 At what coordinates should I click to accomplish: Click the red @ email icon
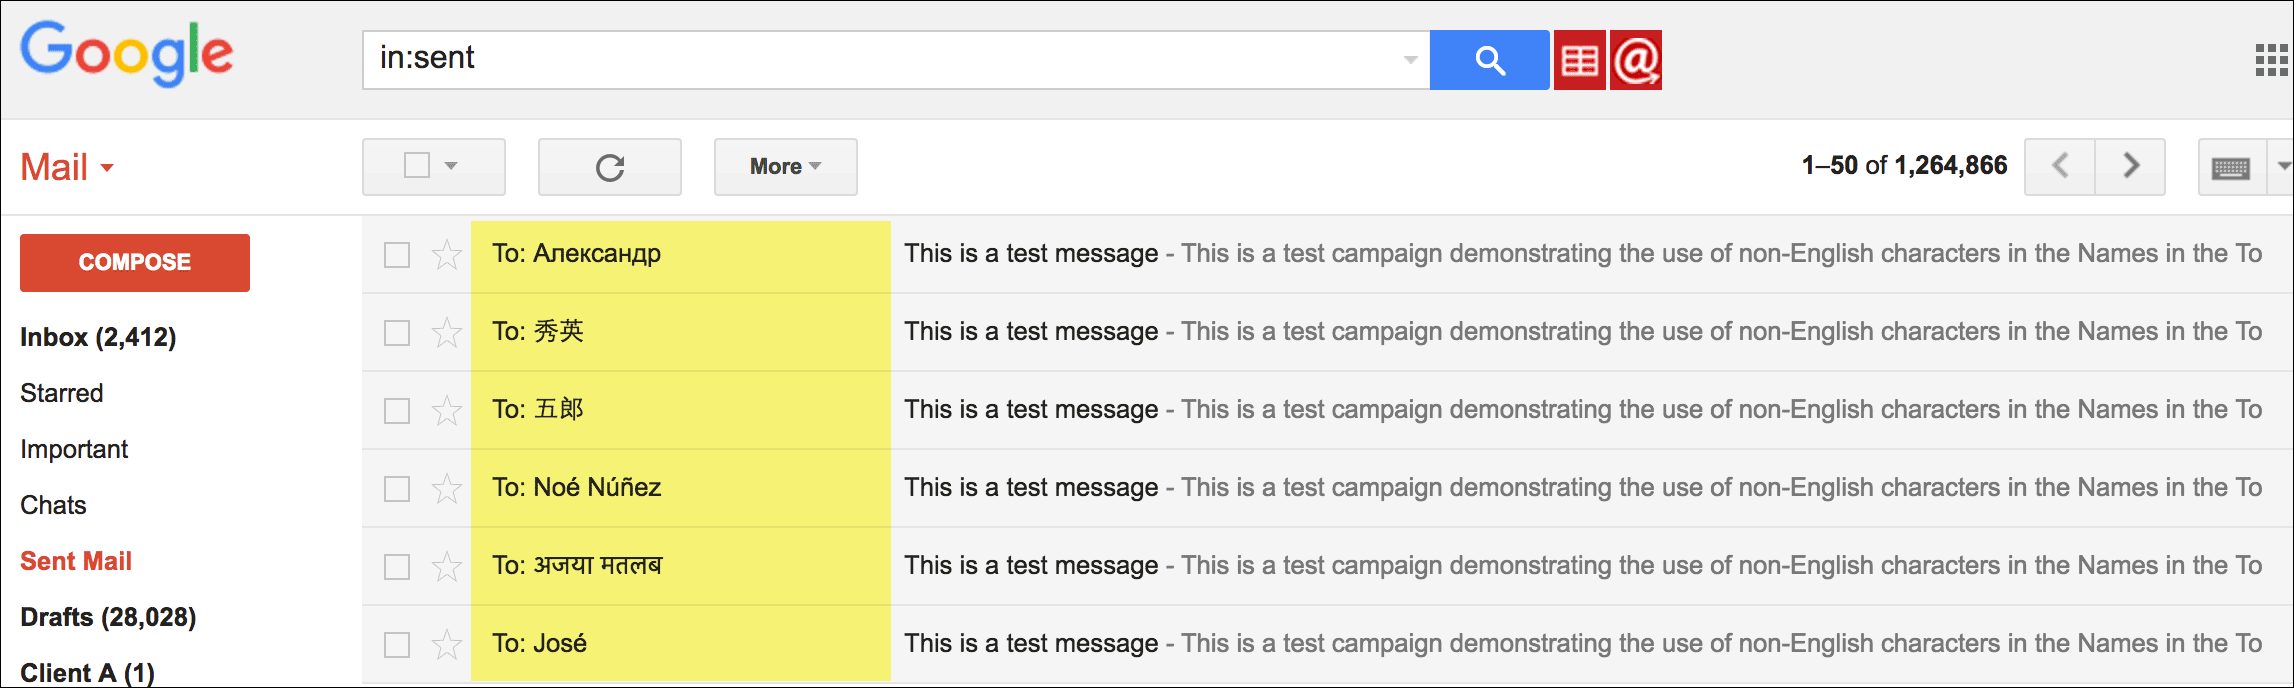coord(1636,60)
